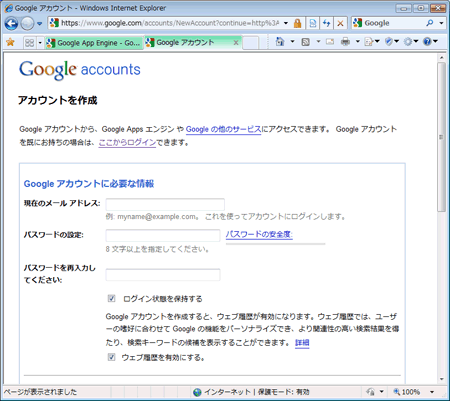450x401 pixels.
Task: Show Quick Tabs thumbnail grid
Action: 29,43
